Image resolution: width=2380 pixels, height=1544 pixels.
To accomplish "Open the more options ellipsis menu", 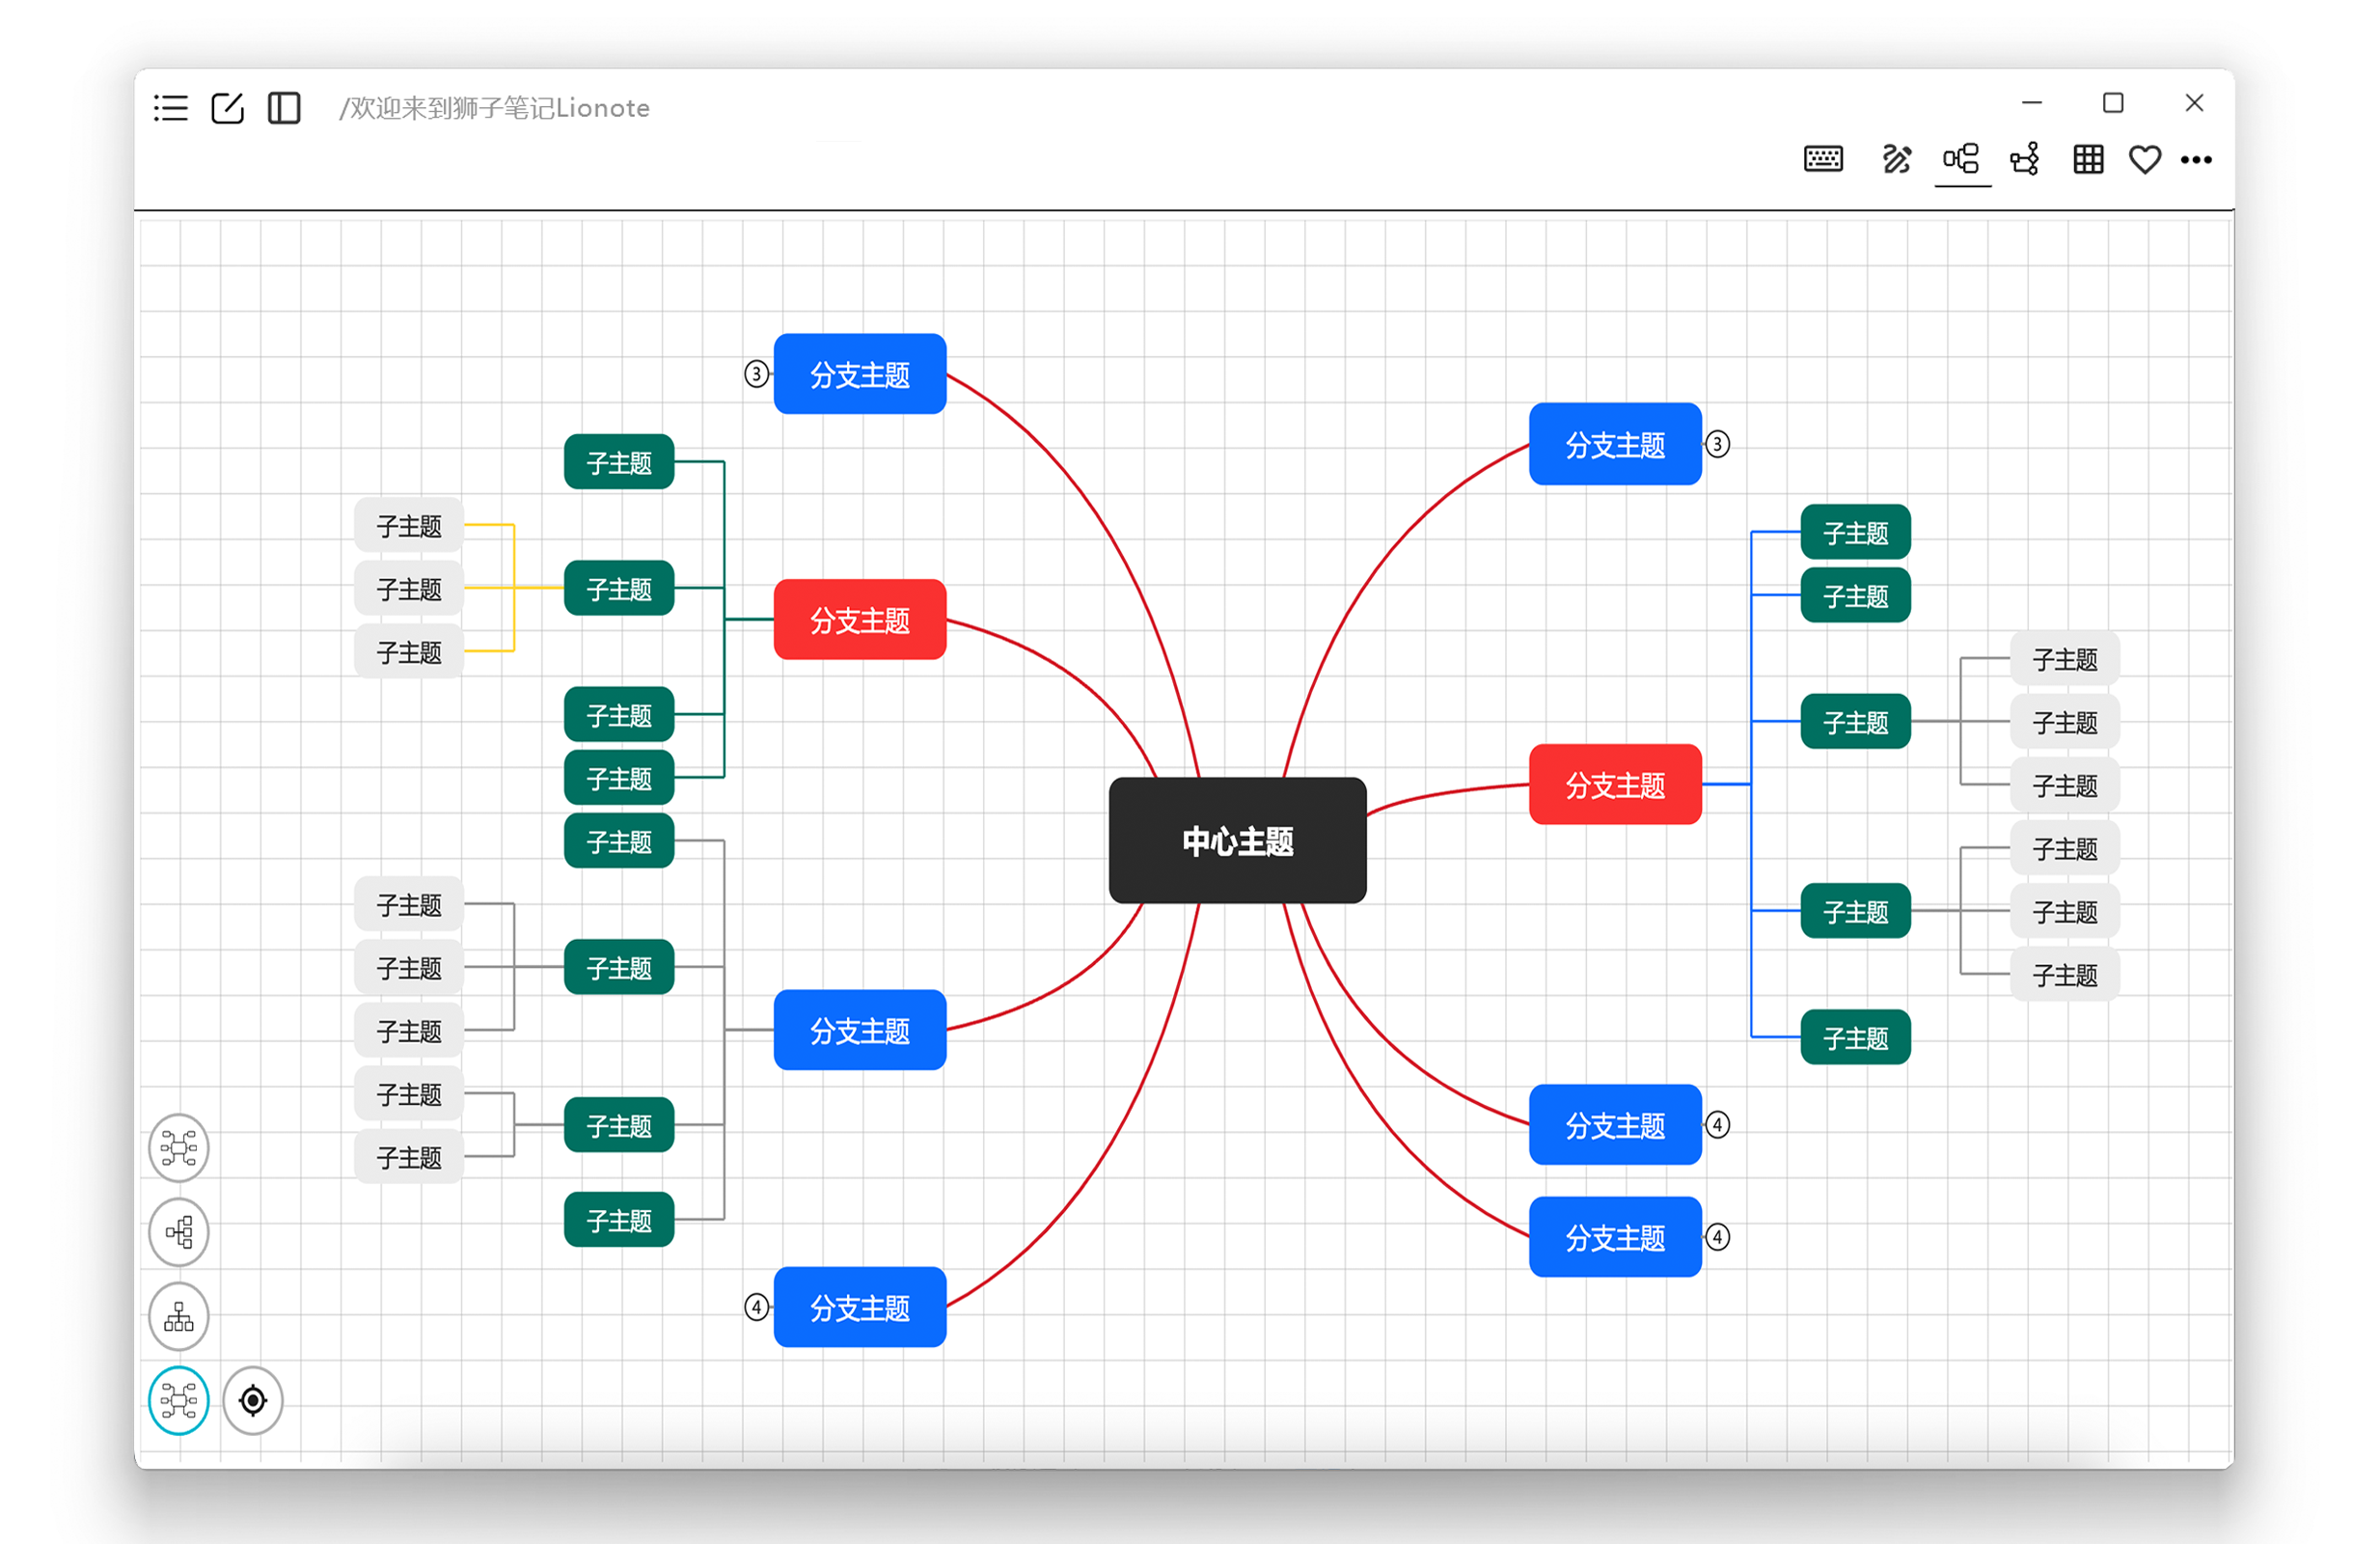I will pos(2196,160).
